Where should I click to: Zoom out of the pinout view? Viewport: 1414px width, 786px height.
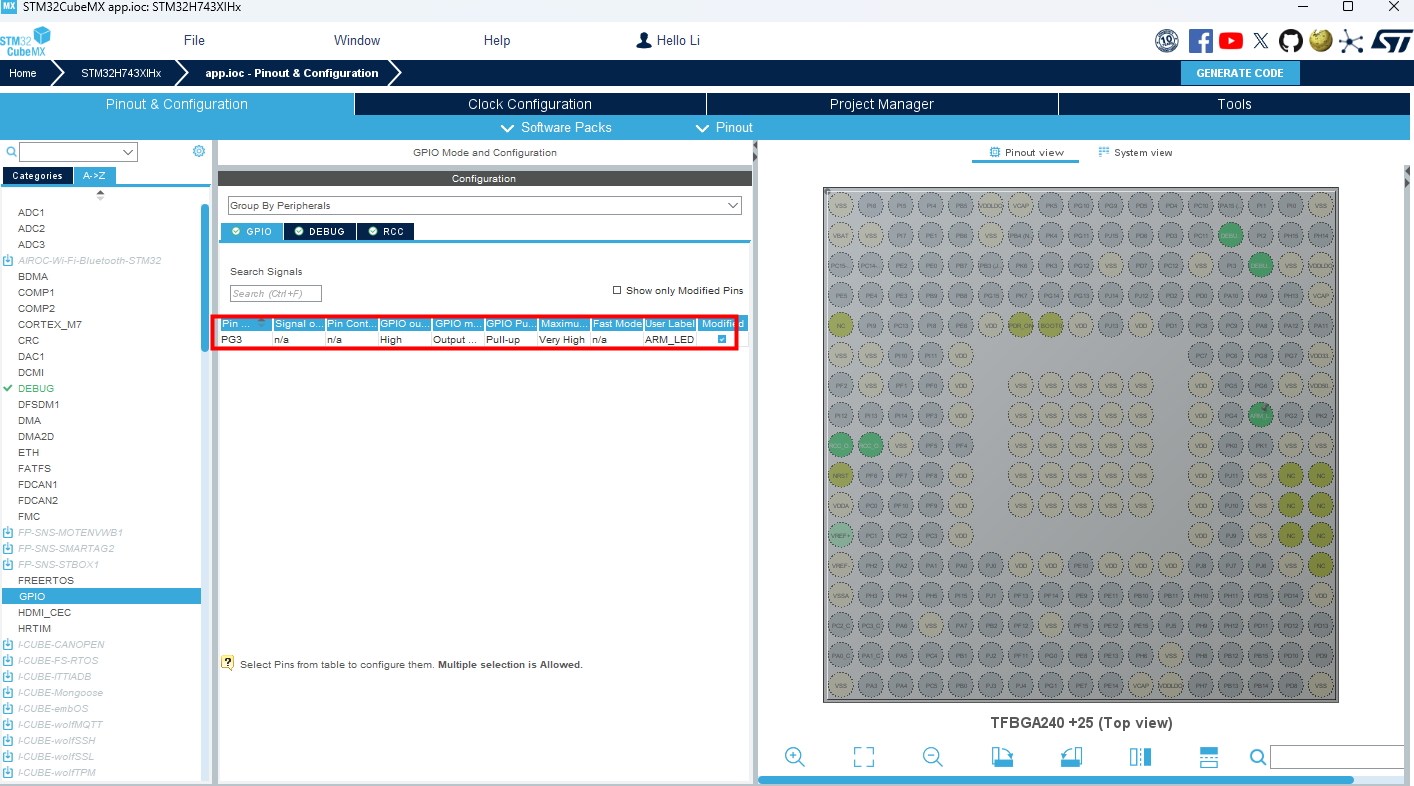point(933,757)
